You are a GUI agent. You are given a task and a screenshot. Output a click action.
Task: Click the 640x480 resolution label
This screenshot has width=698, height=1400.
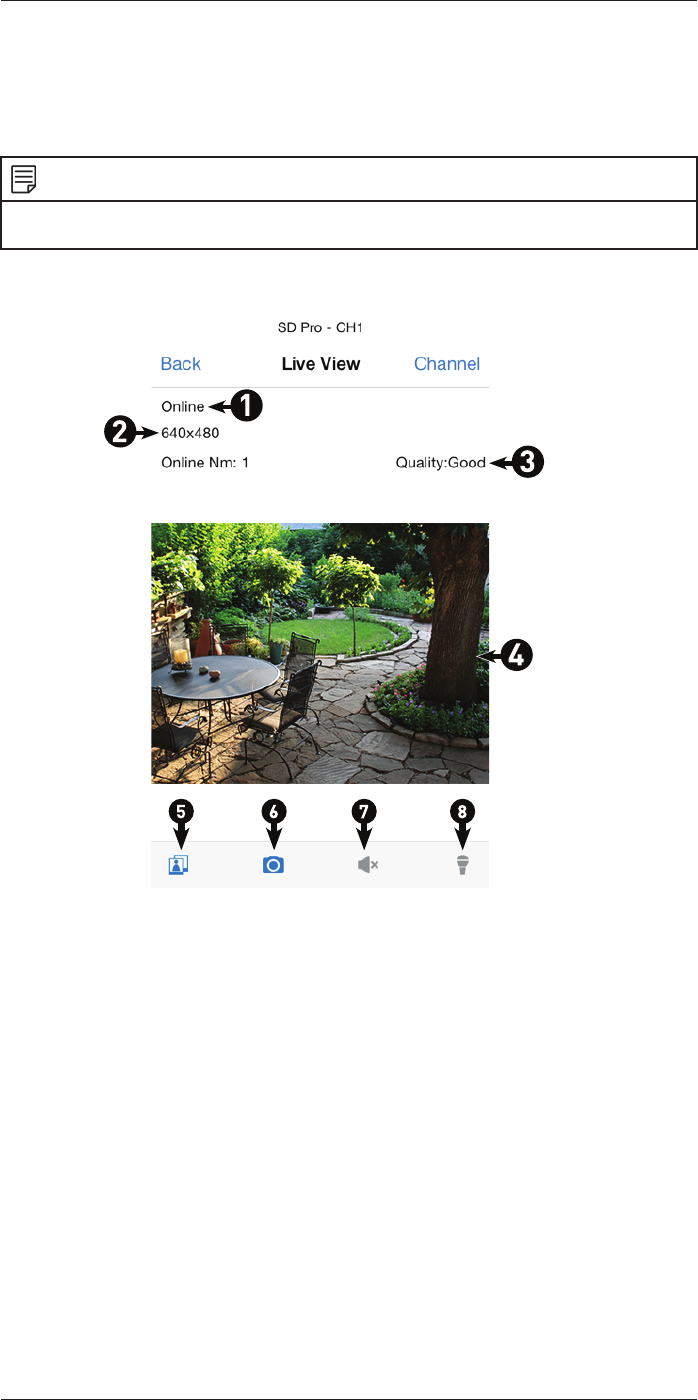point(190,434)
